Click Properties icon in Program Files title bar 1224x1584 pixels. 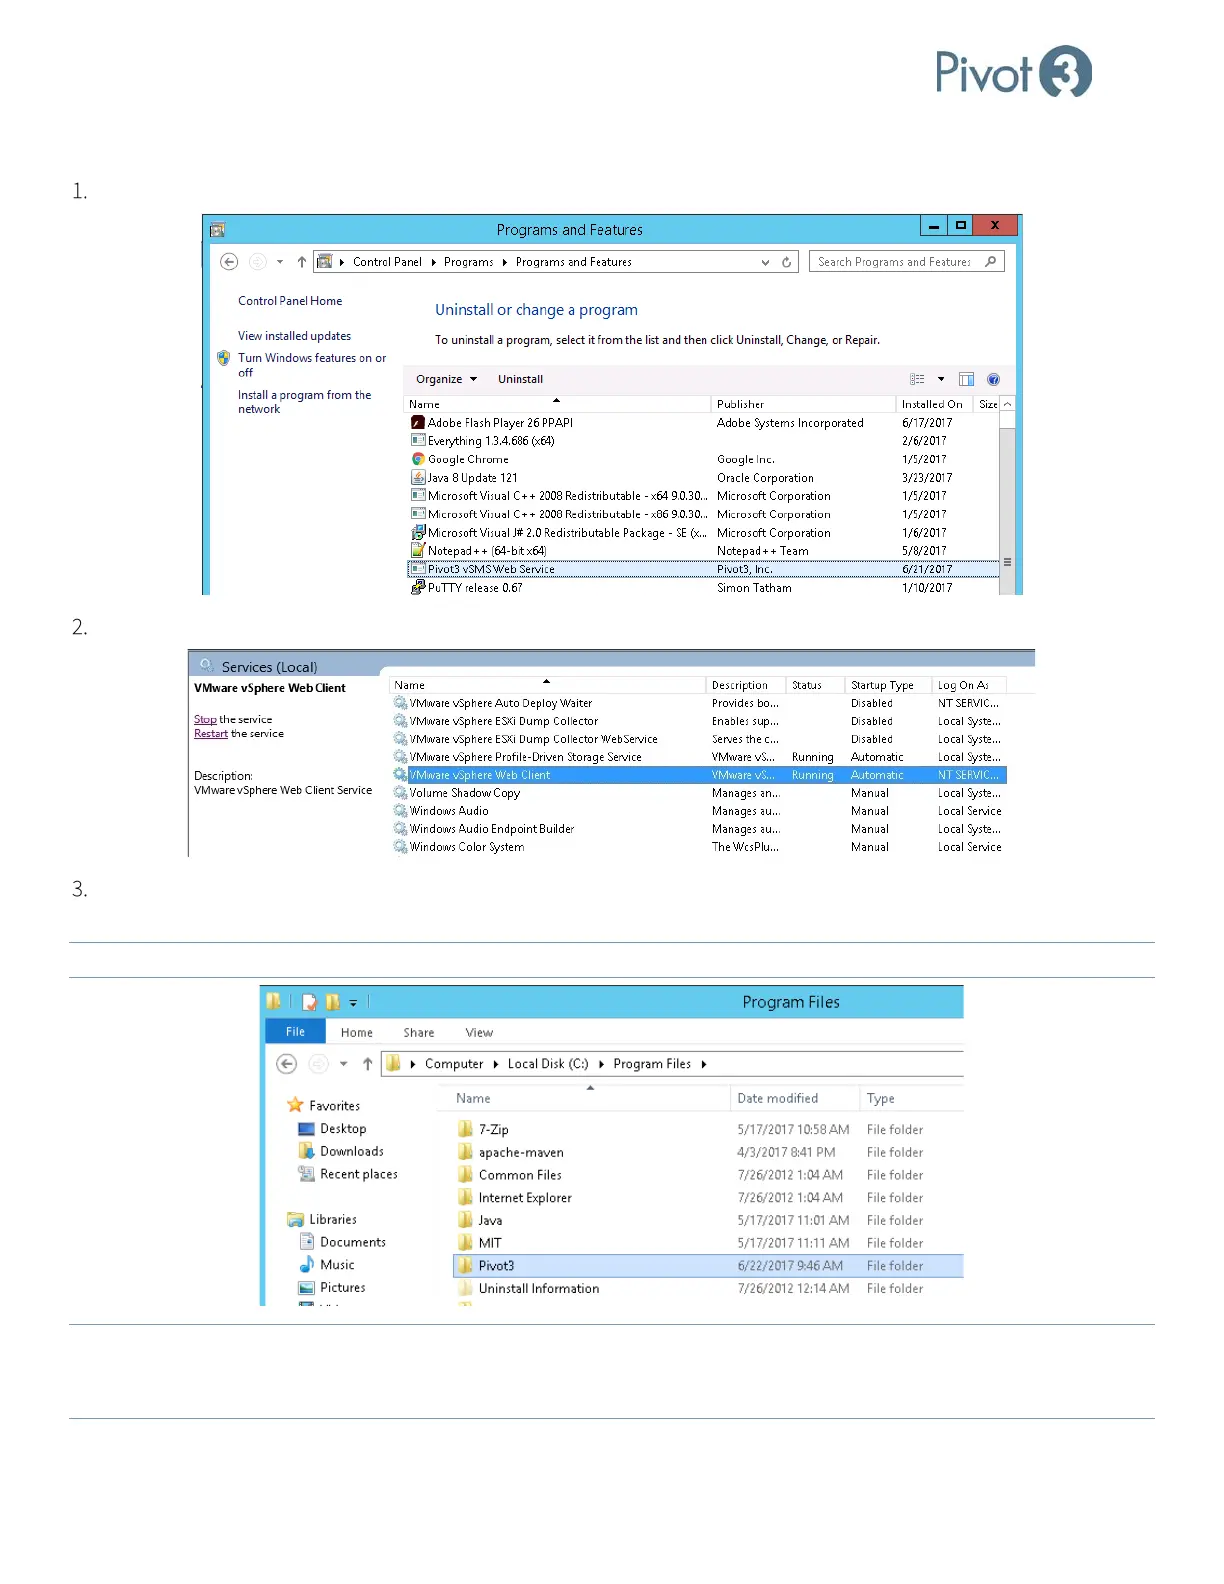tap(310, 1002)
